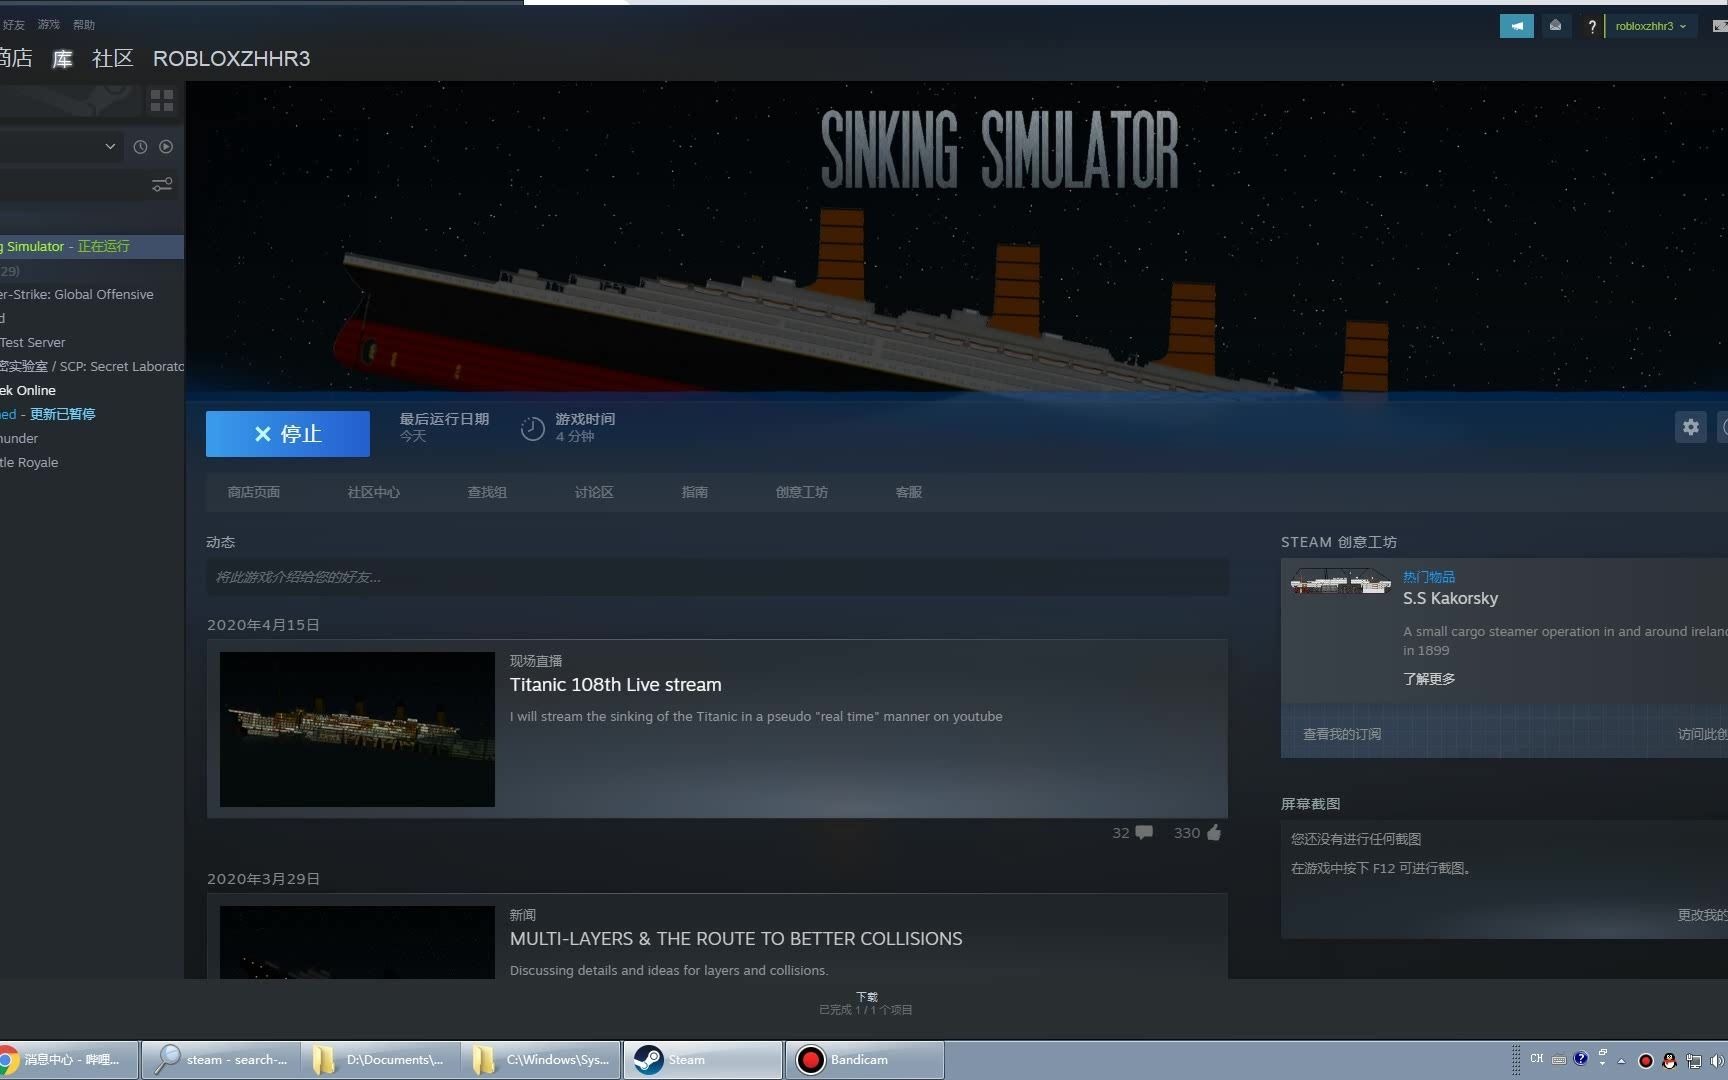Viewport: 1728px width, 1080px height.
Task: Click the Steam taskbar button
Action: 703,1060
